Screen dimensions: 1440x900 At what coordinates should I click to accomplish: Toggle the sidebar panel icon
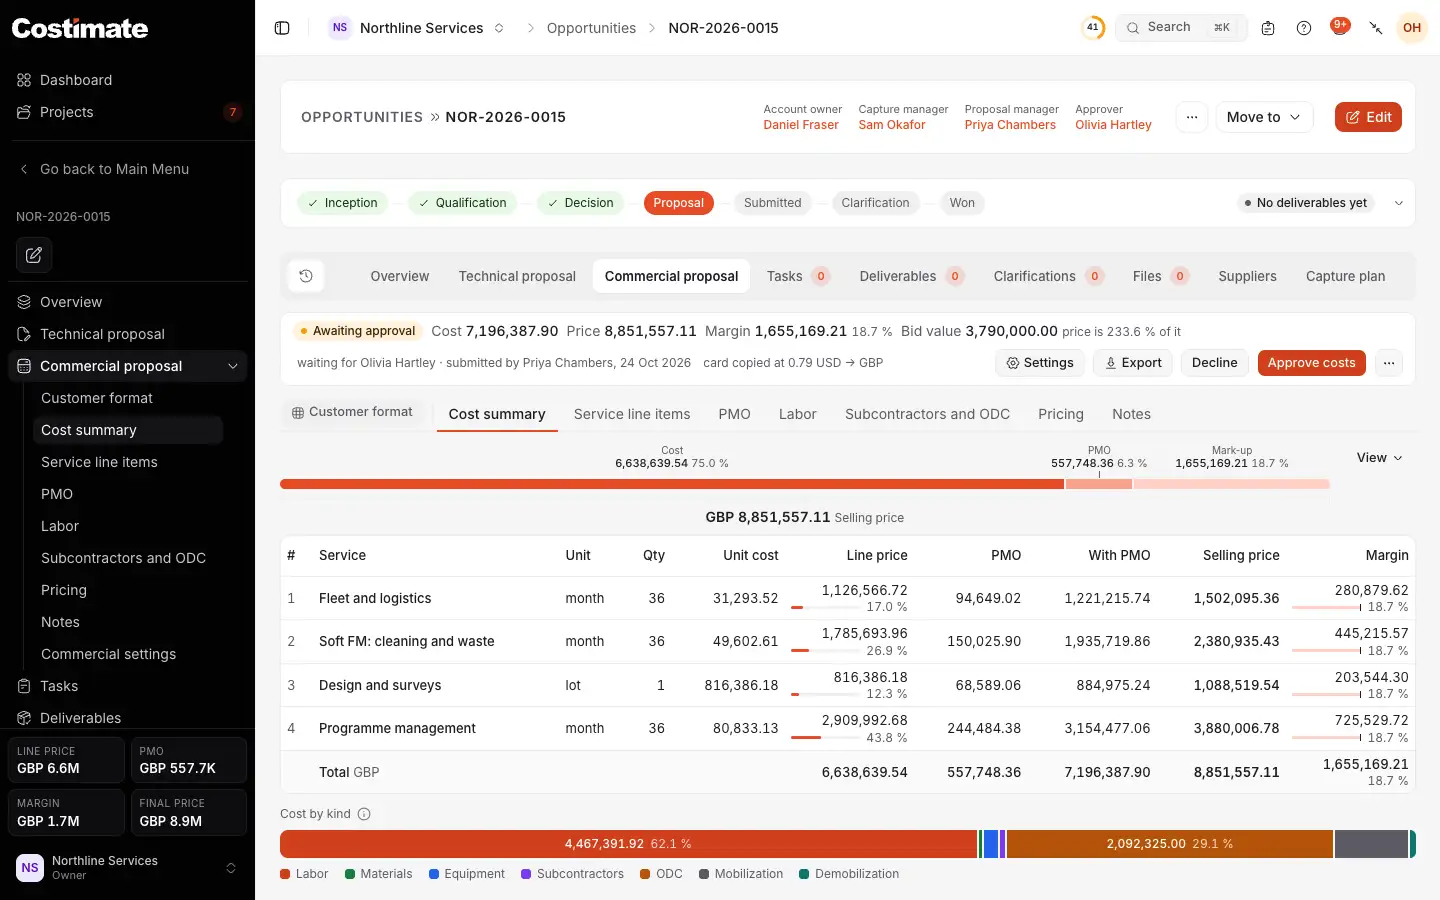tap(282, 28)
